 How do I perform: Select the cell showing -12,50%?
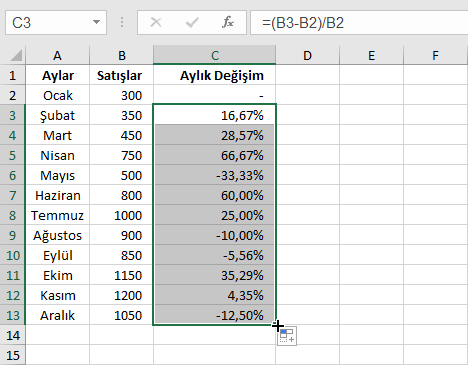click(215, 315)
